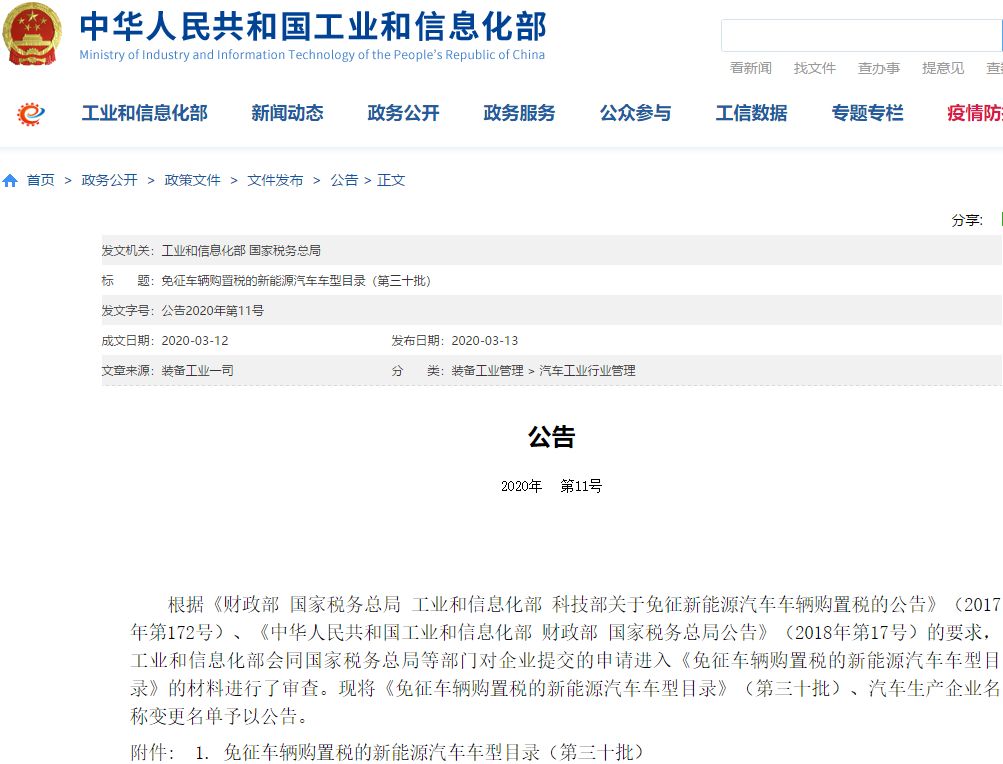This screenshot has height=764, width=1003.
Task: Click the 发布日期 value 2020-03-13
Action: pyautogui.click(x=485, y=341)
